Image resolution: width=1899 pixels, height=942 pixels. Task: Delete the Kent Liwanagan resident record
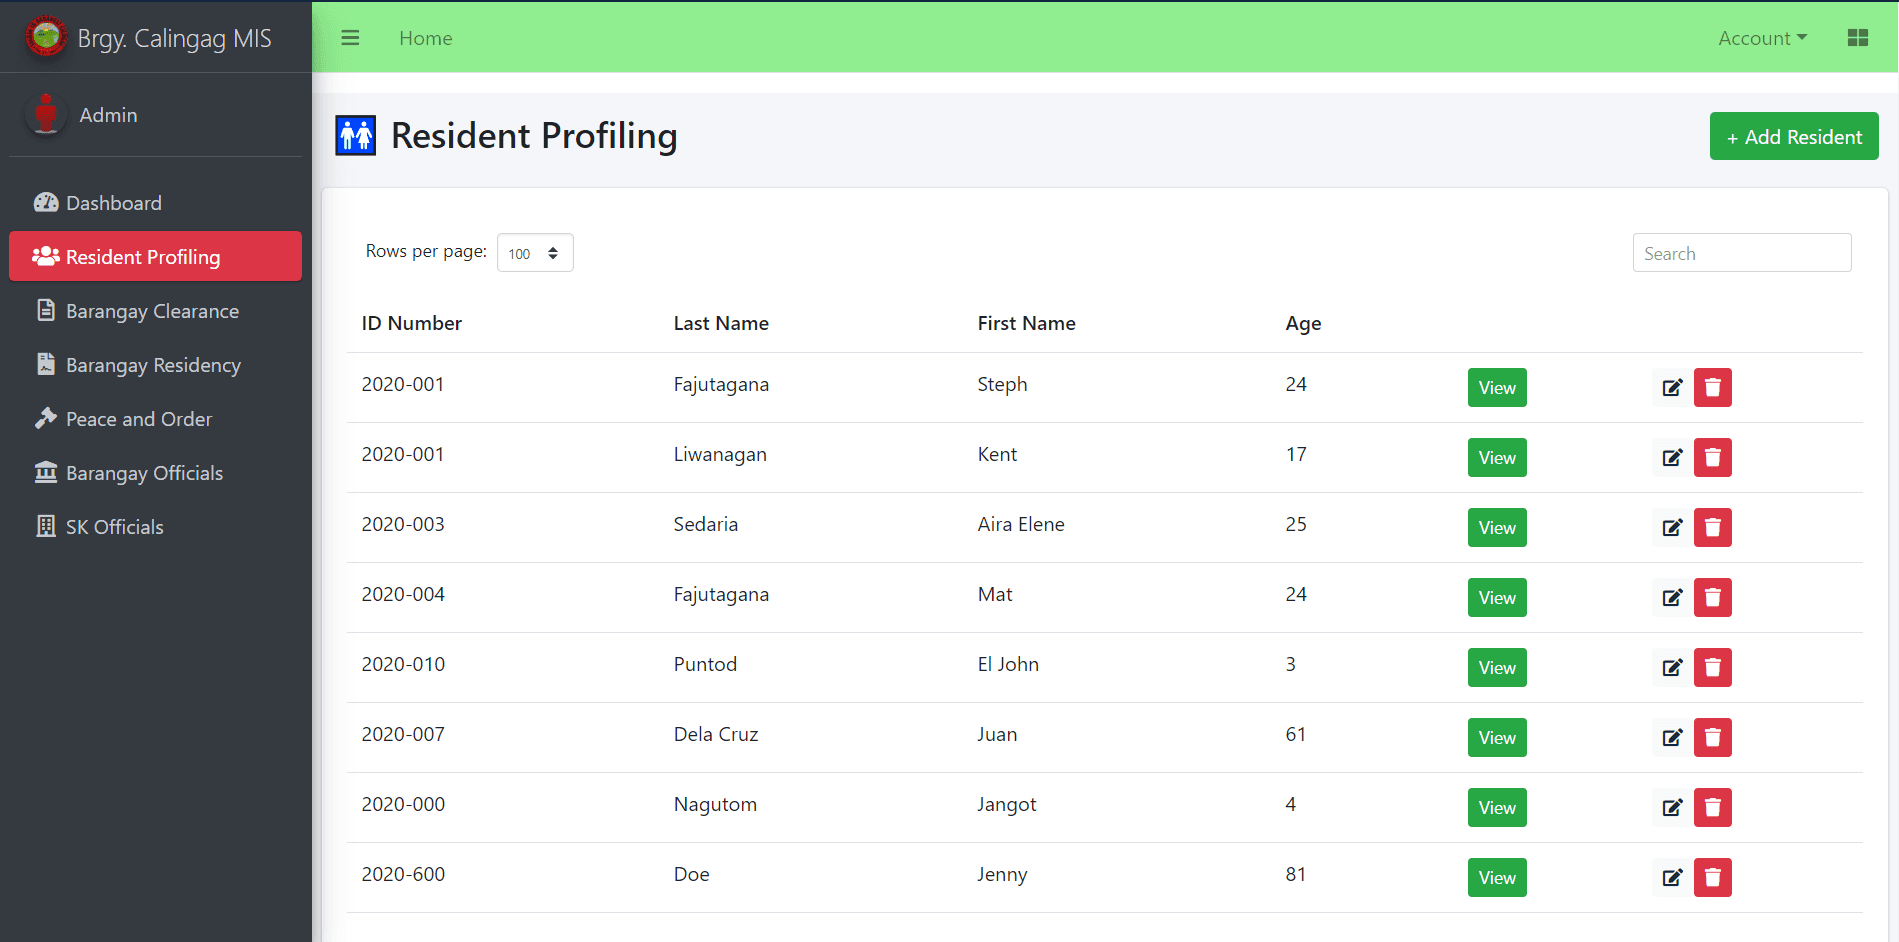coord(1712,458)
